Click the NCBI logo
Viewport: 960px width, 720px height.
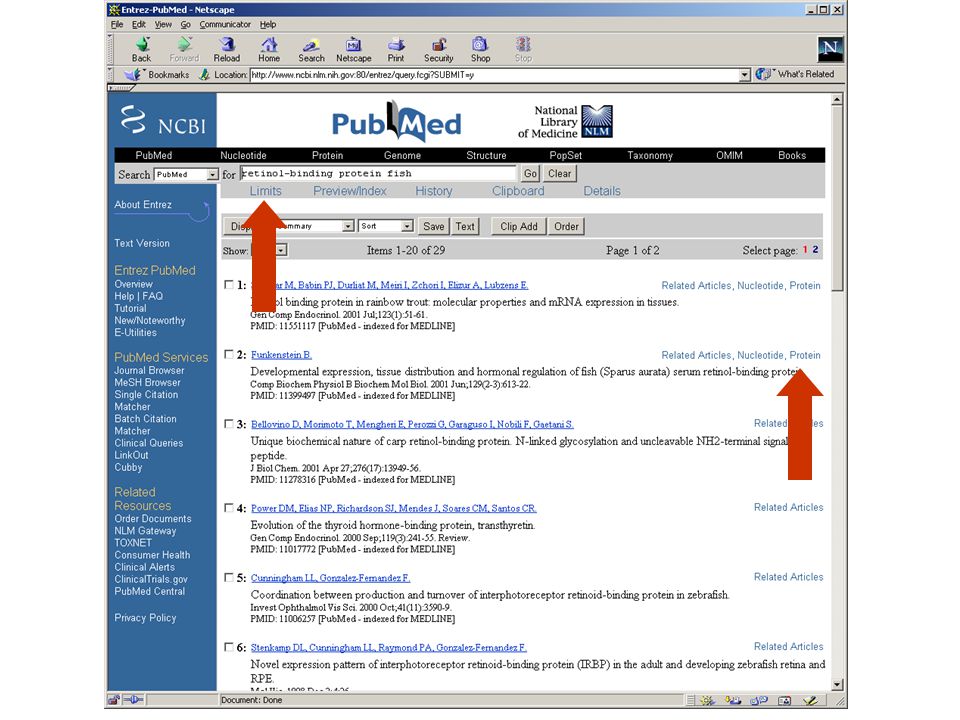163,120
